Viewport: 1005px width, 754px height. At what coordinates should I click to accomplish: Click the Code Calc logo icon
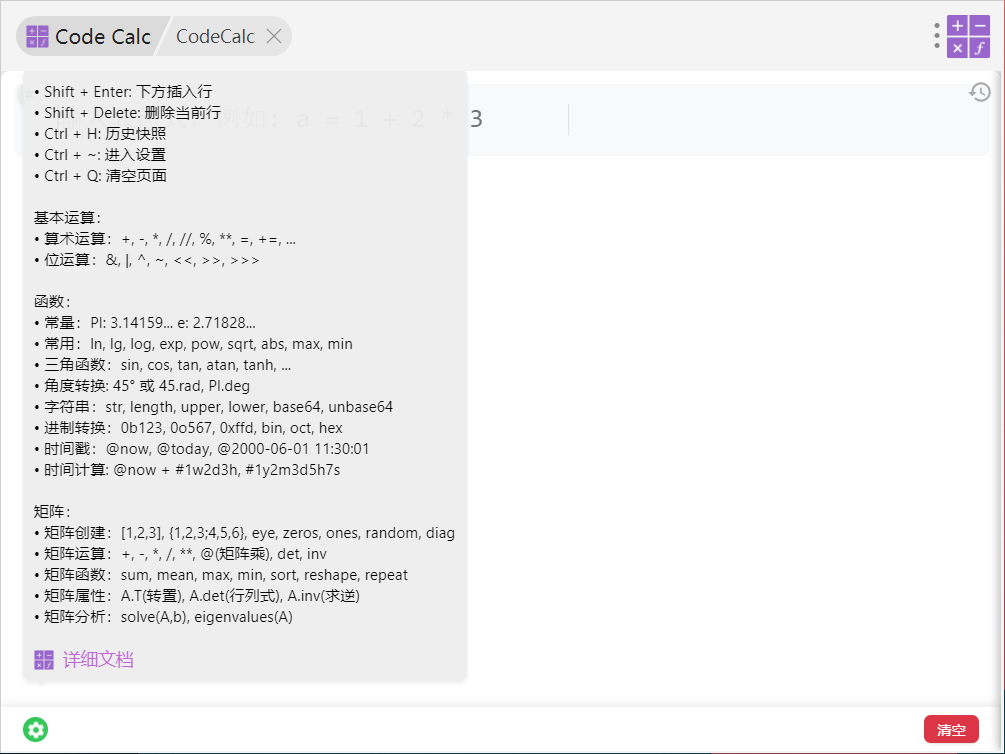pos(37,37)
